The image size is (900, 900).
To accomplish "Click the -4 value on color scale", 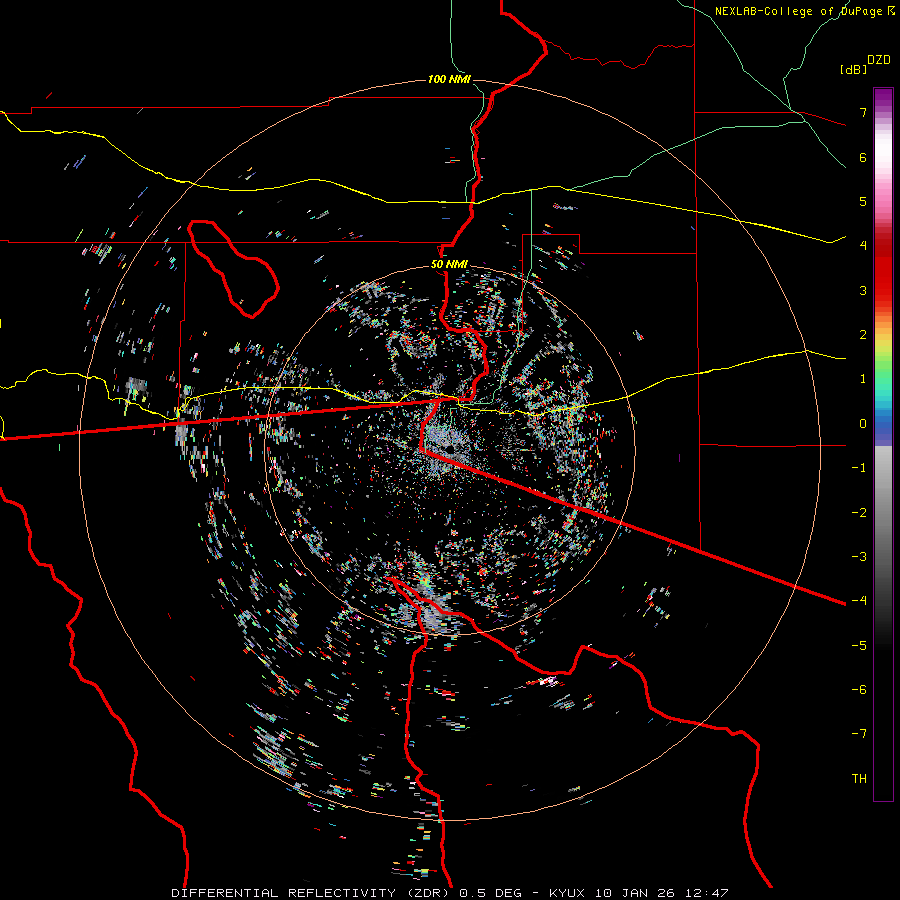I will click(x=859, y=601).
